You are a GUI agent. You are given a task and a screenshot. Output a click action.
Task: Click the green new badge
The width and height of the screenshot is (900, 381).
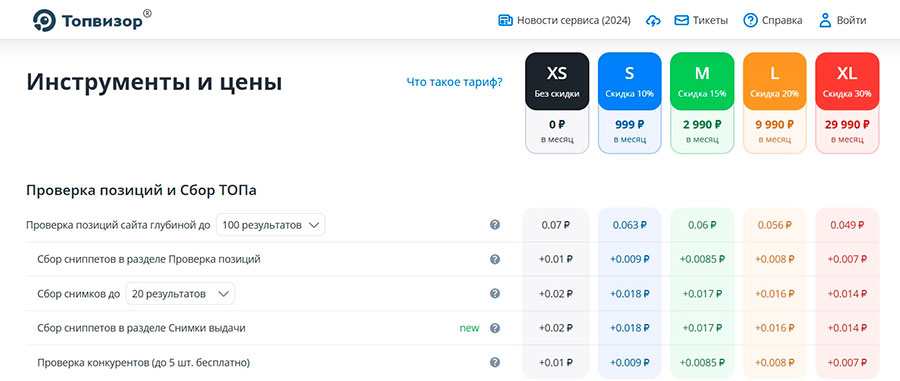[469, 328]
